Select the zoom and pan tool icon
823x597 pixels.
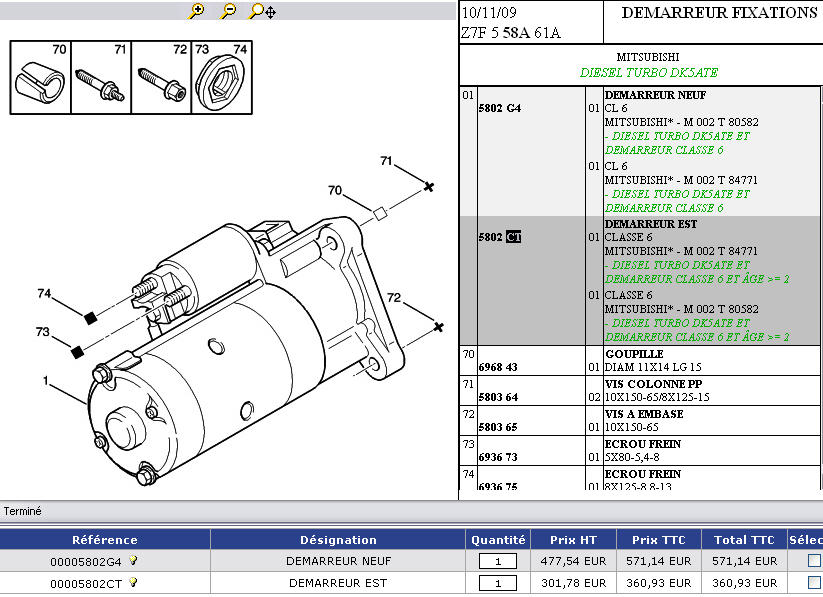(x=262, y=11)
